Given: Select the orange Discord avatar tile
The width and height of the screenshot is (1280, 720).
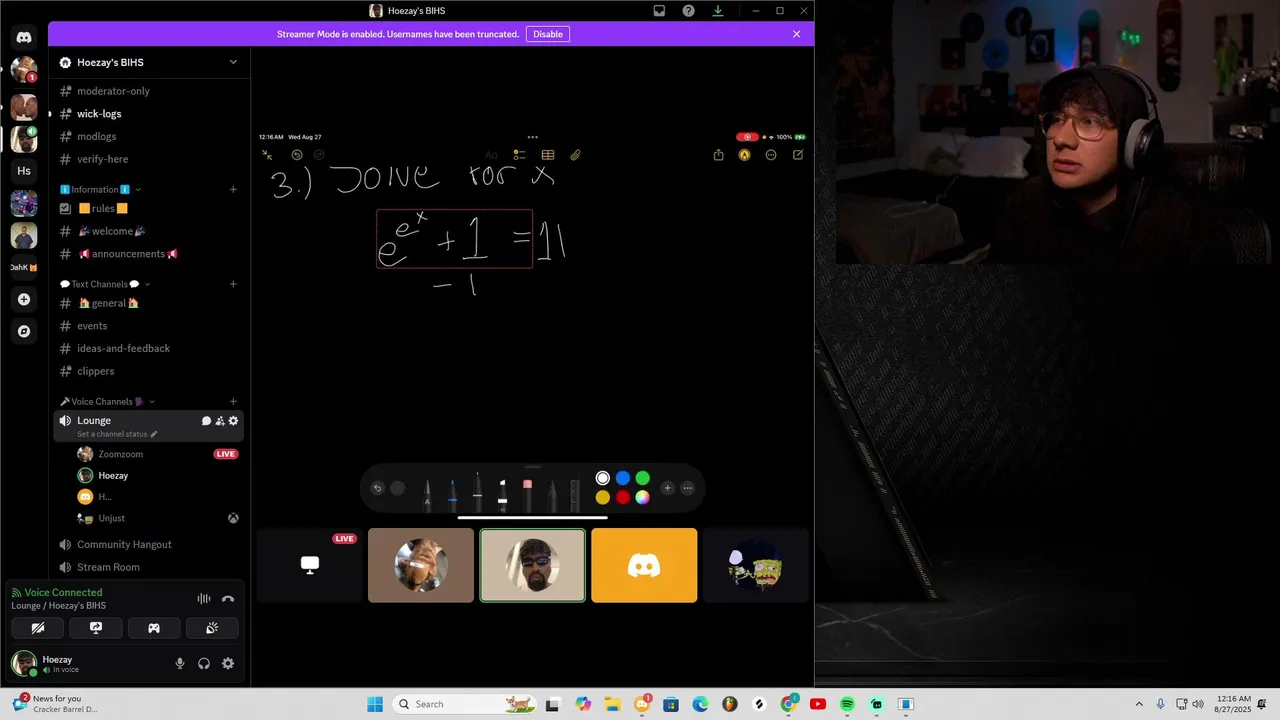Looking at the screenshot, I should coord(644,565).
